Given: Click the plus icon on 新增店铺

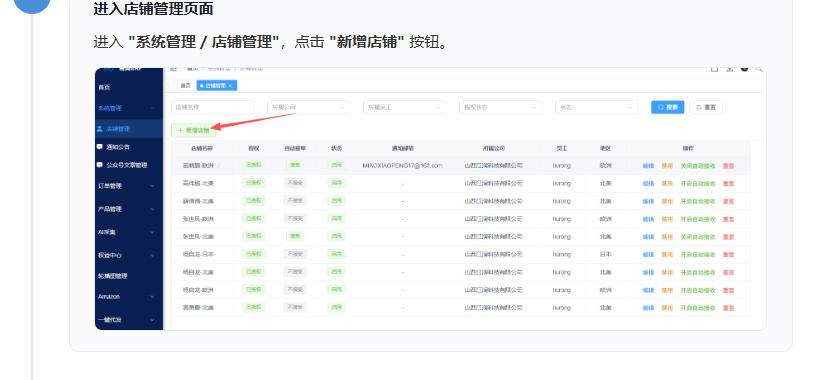Looking at the screenshot, I should point(180,130).
